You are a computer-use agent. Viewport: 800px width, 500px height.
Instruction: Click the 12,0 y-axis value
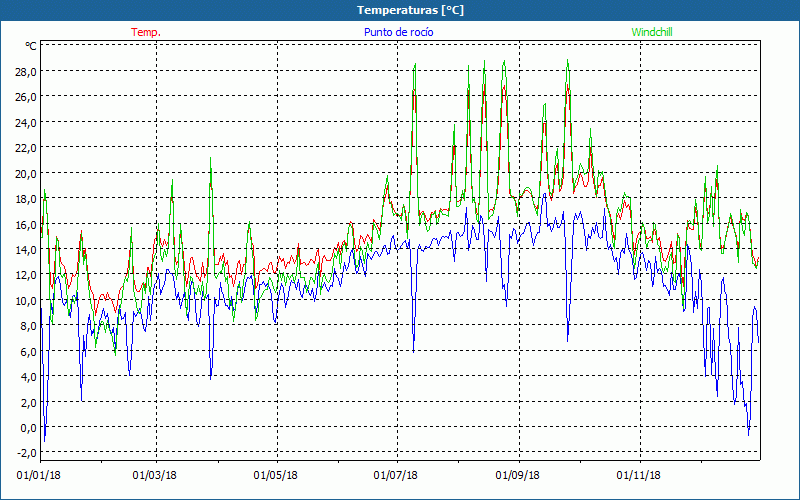[x=26, y=275]
